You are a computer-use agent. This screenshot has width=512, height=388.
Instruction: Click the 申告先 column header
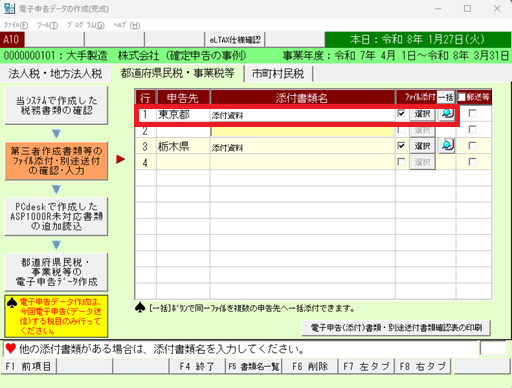(x=183, y=98)
